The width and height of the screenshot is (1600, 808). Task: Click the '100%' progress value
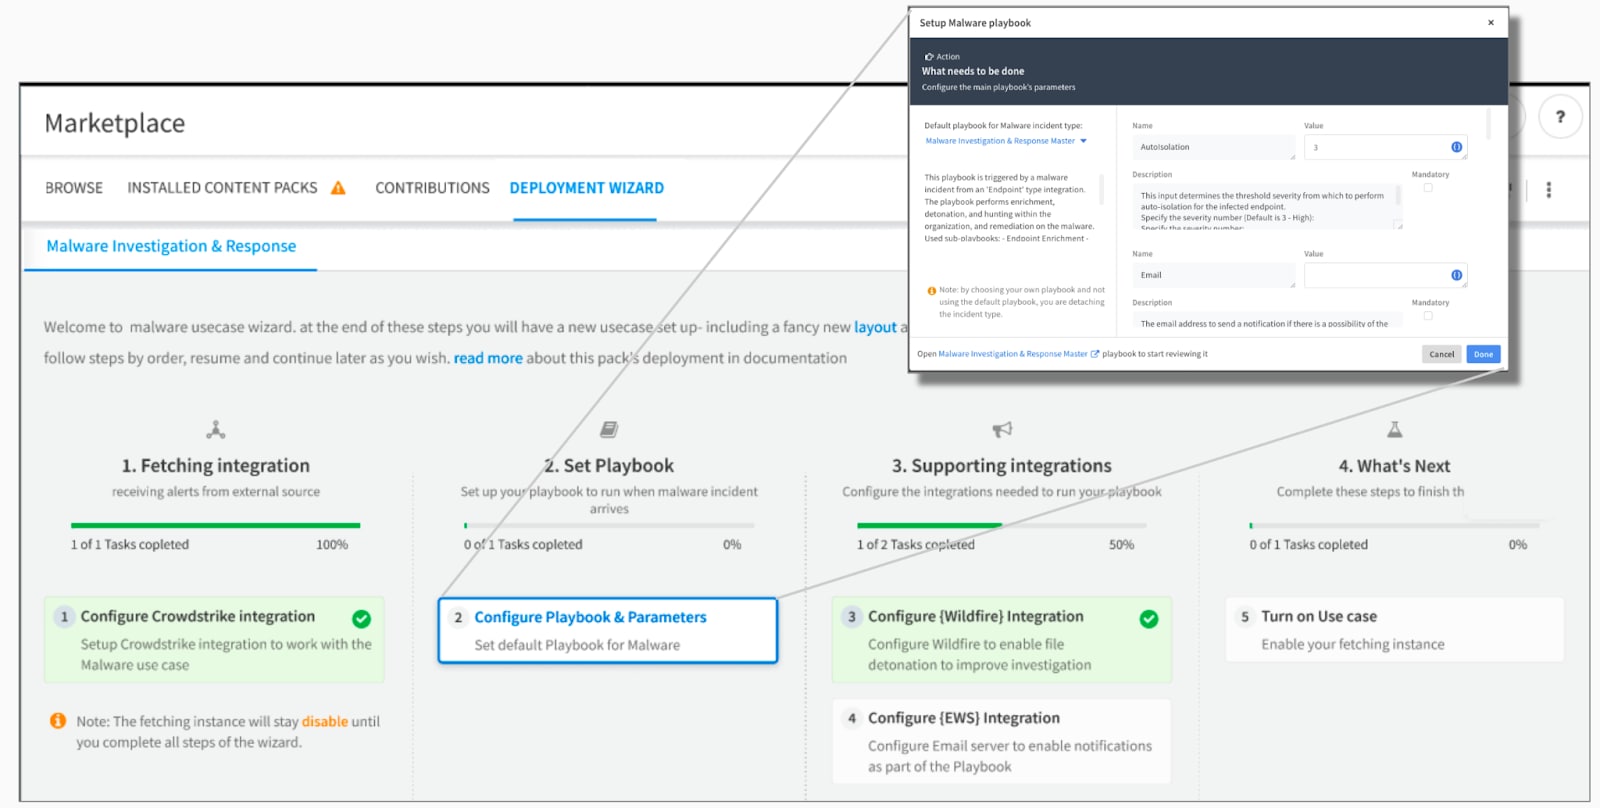coord(332,545)
